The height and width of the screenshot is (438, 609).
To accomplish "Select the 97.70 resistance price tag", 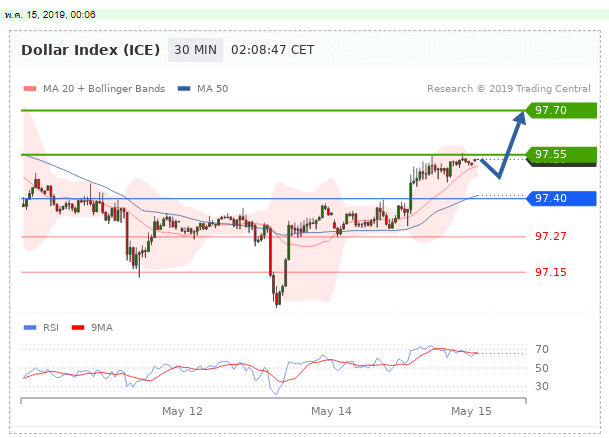I will coord(561,110).
